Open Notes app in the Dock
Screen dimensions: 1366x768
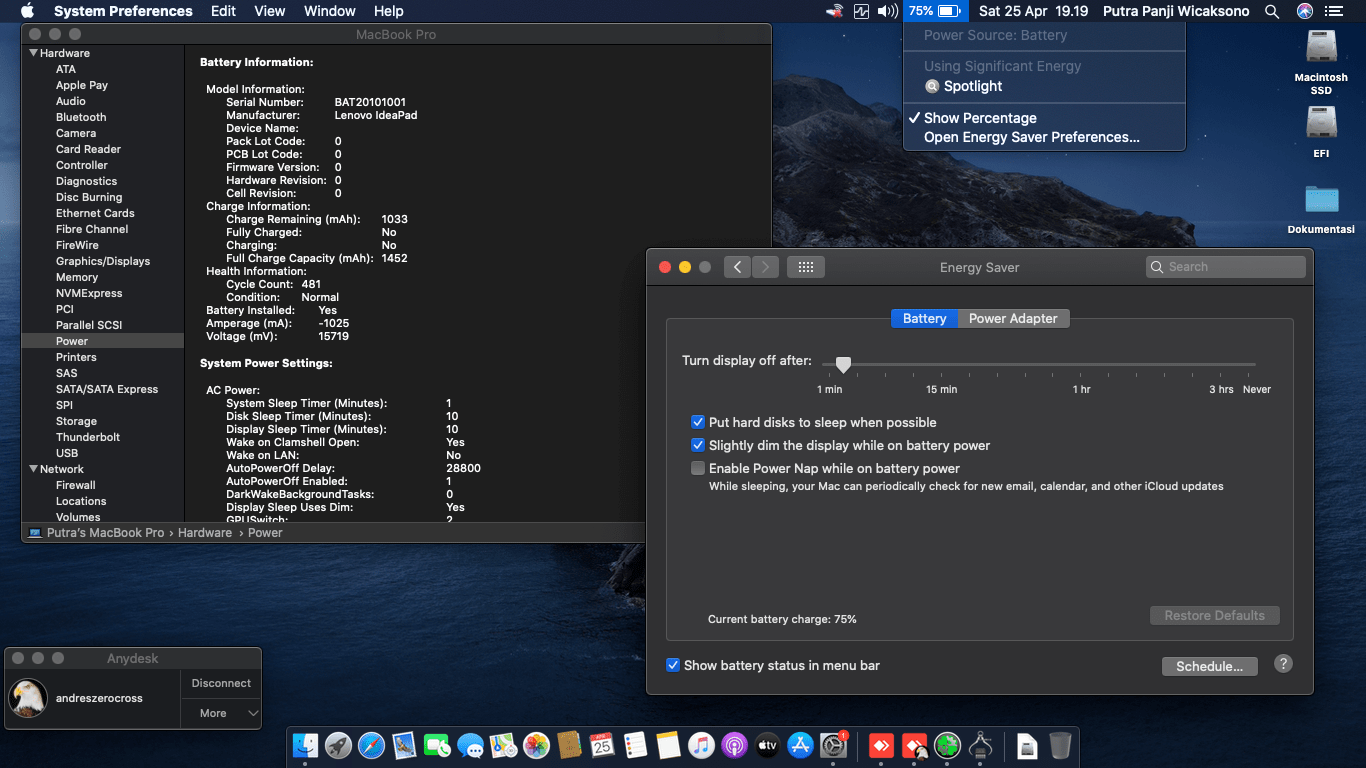[x=668, y=745]
